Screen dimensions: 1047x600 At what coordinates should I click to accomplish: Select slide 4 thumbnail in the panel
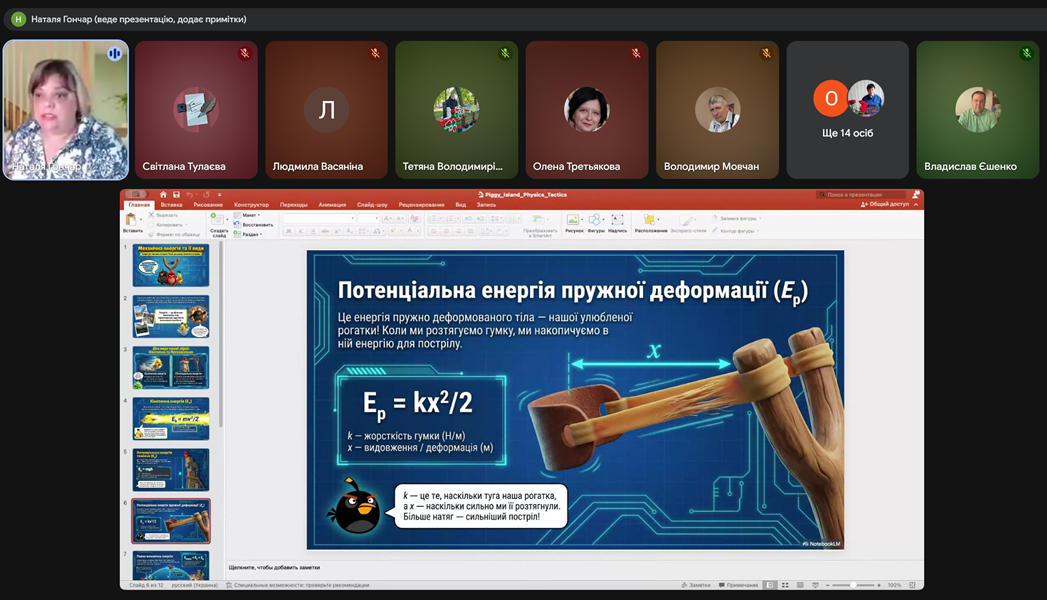(x=170, y=418)
